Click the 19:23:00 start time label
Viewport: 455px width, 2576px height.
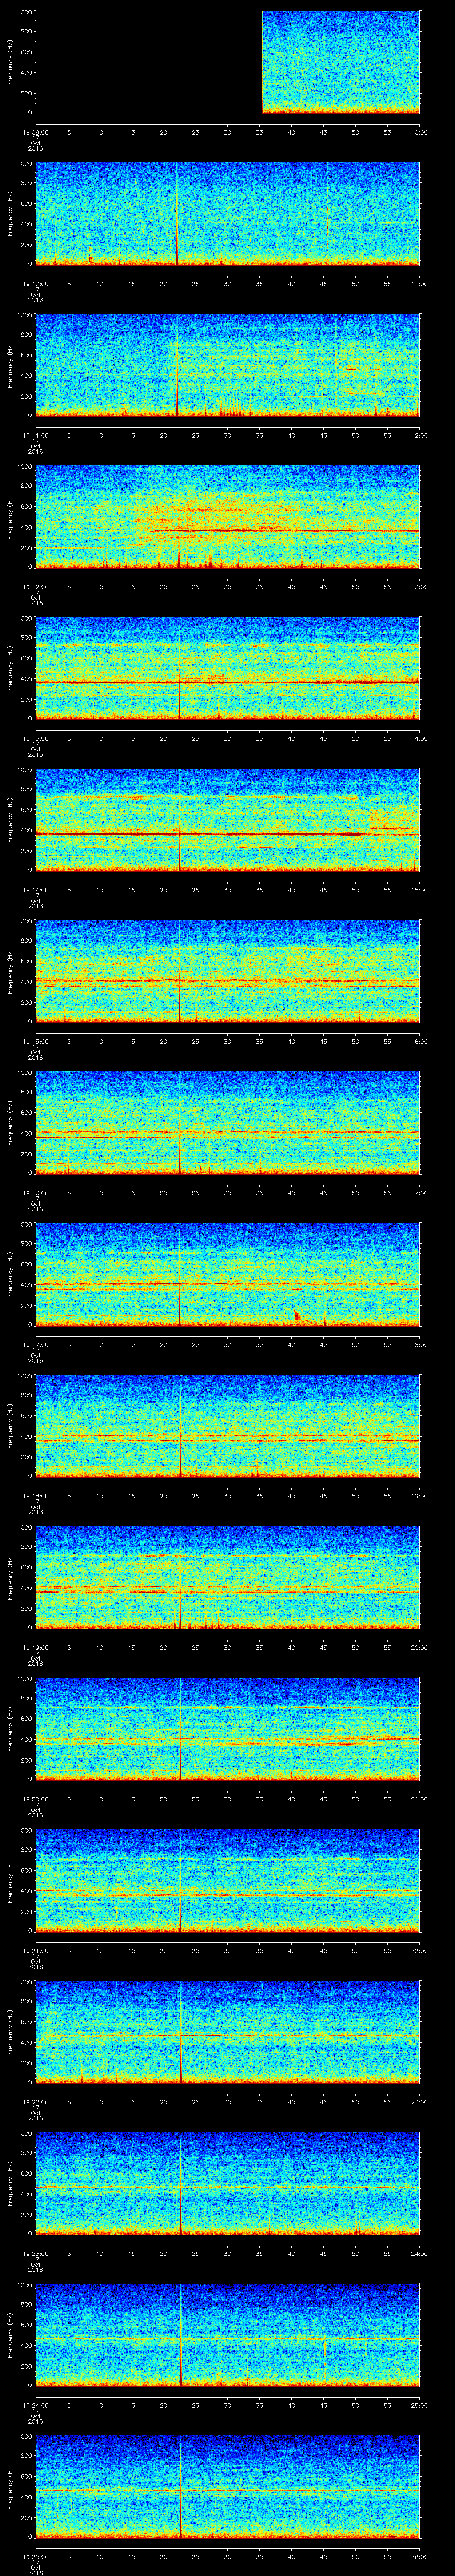tap(35, 2254)
